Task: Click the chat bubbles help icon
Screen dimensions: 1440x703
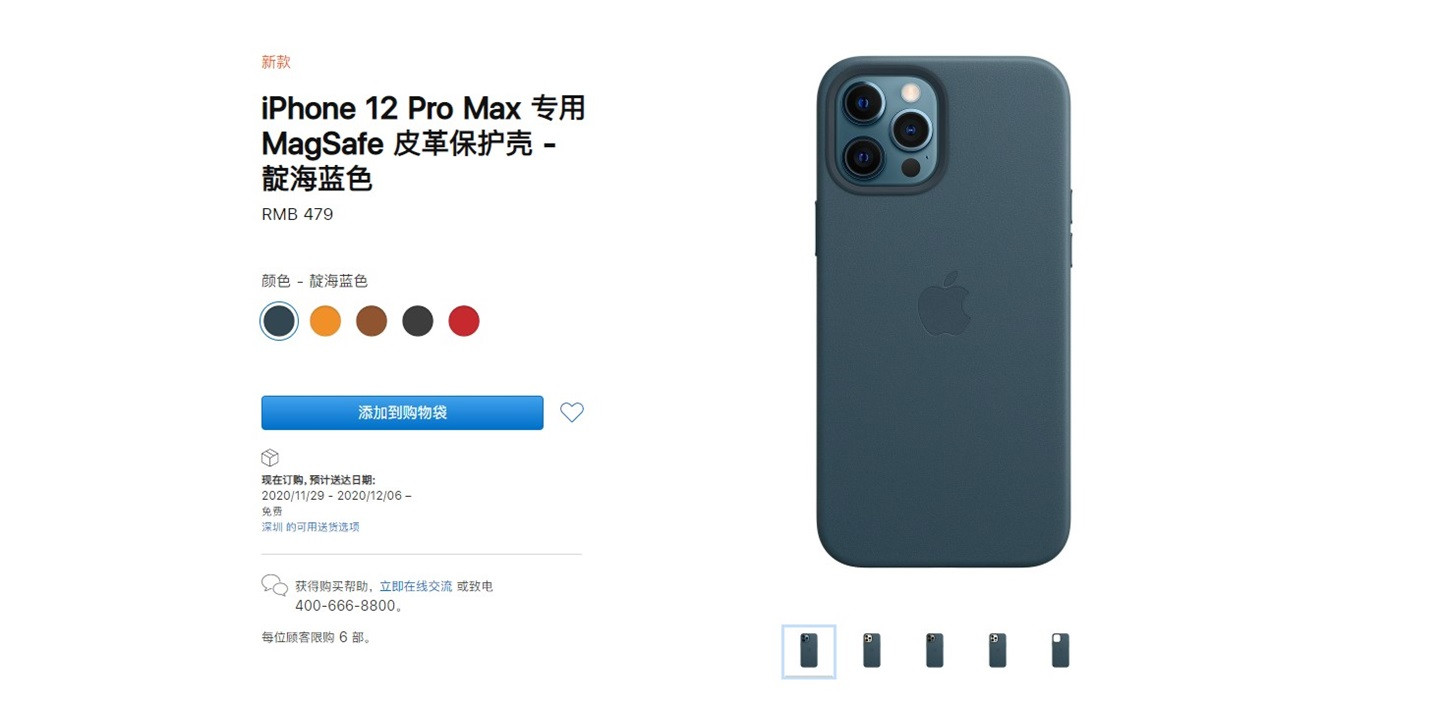Action: click(x=274, y=585)
